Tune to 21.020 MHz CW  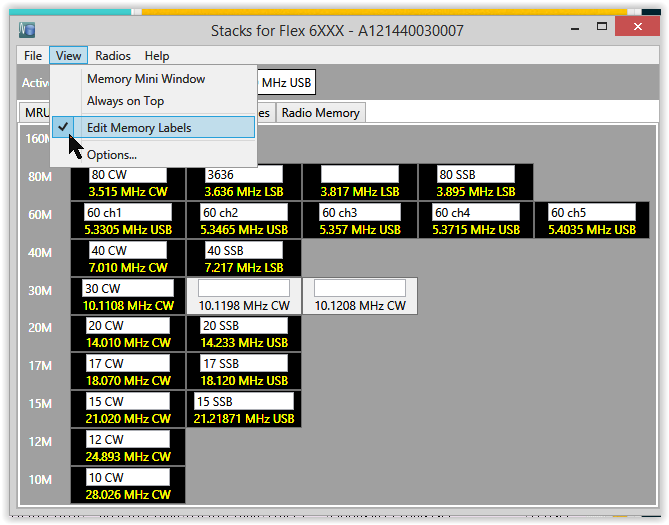click(128, 419)
